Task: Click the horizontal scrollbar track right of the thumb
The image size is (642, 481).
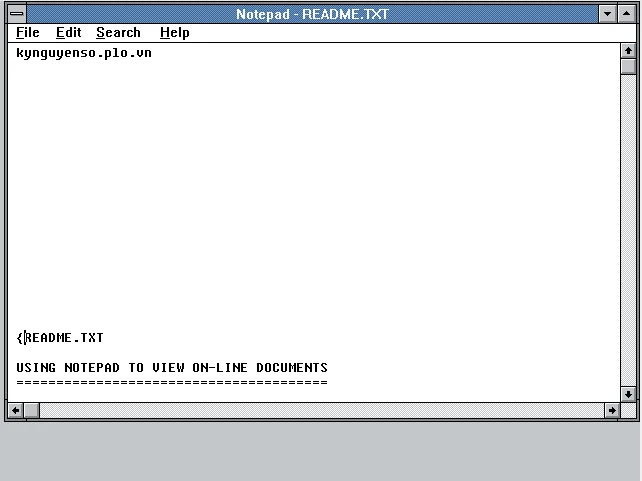Action: (320, 410)
